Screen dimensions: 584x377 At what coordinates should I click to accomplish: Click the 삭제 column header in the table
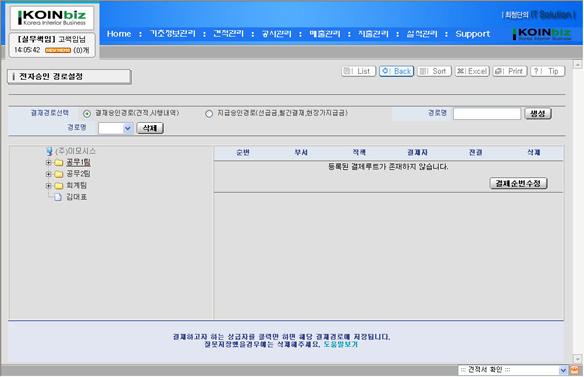click(x=533, y=152)
